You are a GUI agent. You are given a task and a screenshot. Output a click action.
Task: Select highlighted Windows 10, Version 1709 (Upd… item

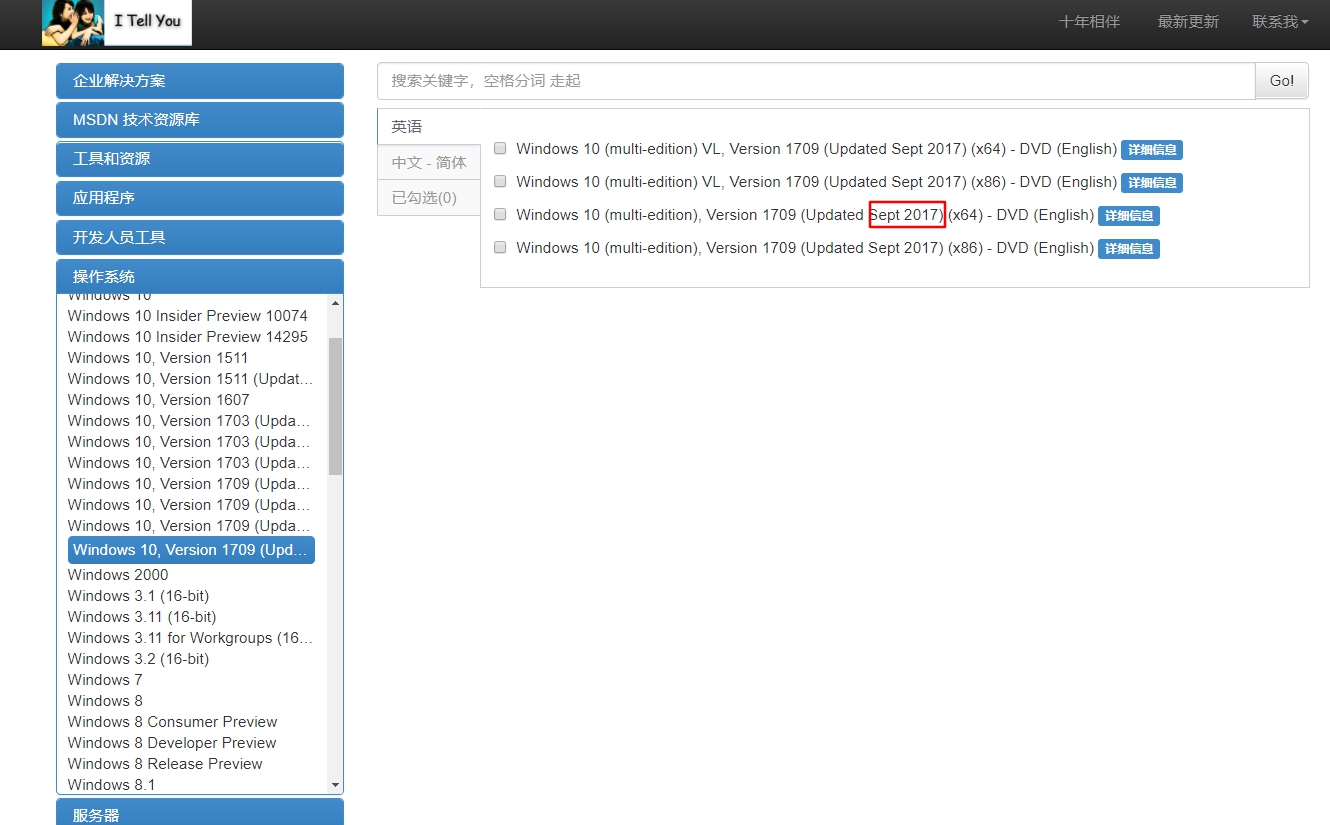(x=191, y=550)
